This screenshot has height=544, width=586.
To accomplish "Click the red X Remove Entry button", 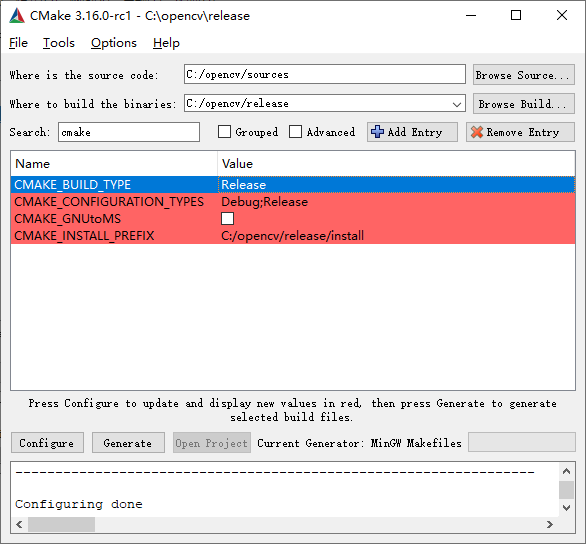I will pyautogui.click(x=520, y=132).
